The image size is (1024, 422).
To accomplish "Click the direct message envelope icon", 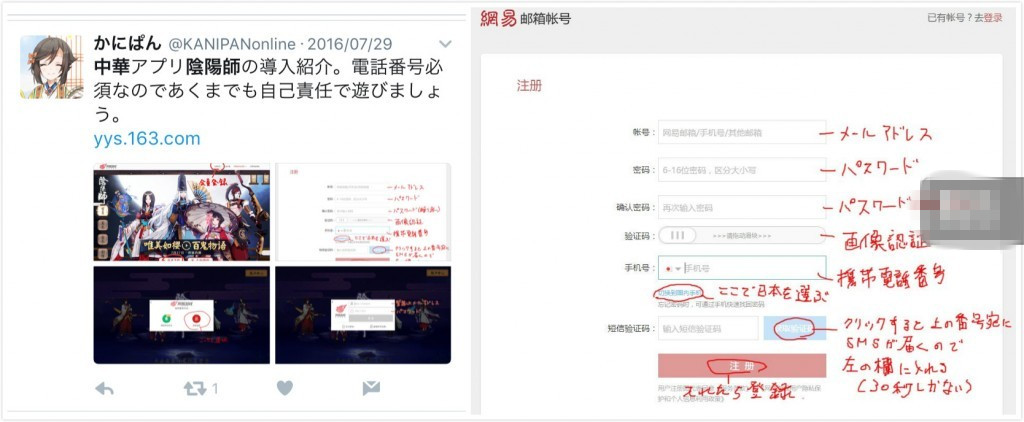I will 371,389.
